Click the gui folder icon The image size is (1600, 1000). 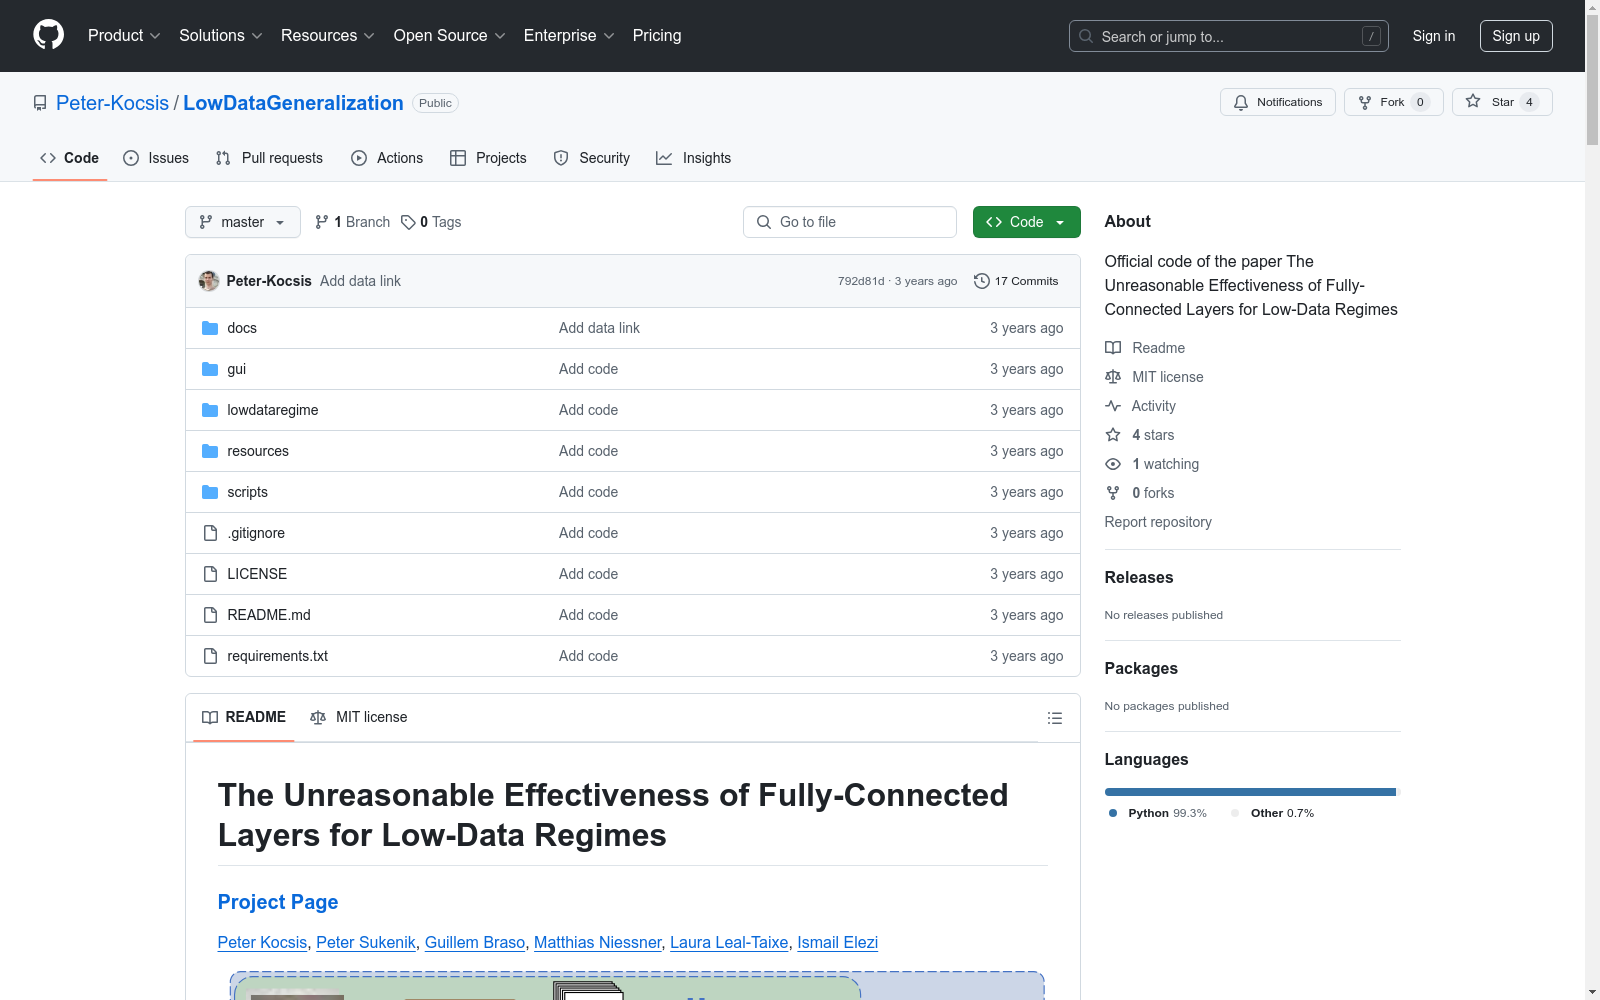point(210,369)
